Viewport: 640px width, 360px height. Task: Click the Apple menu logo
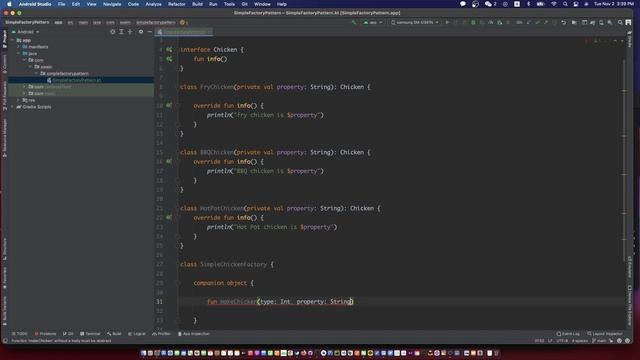pyautogui.click(x=9, y=4)
